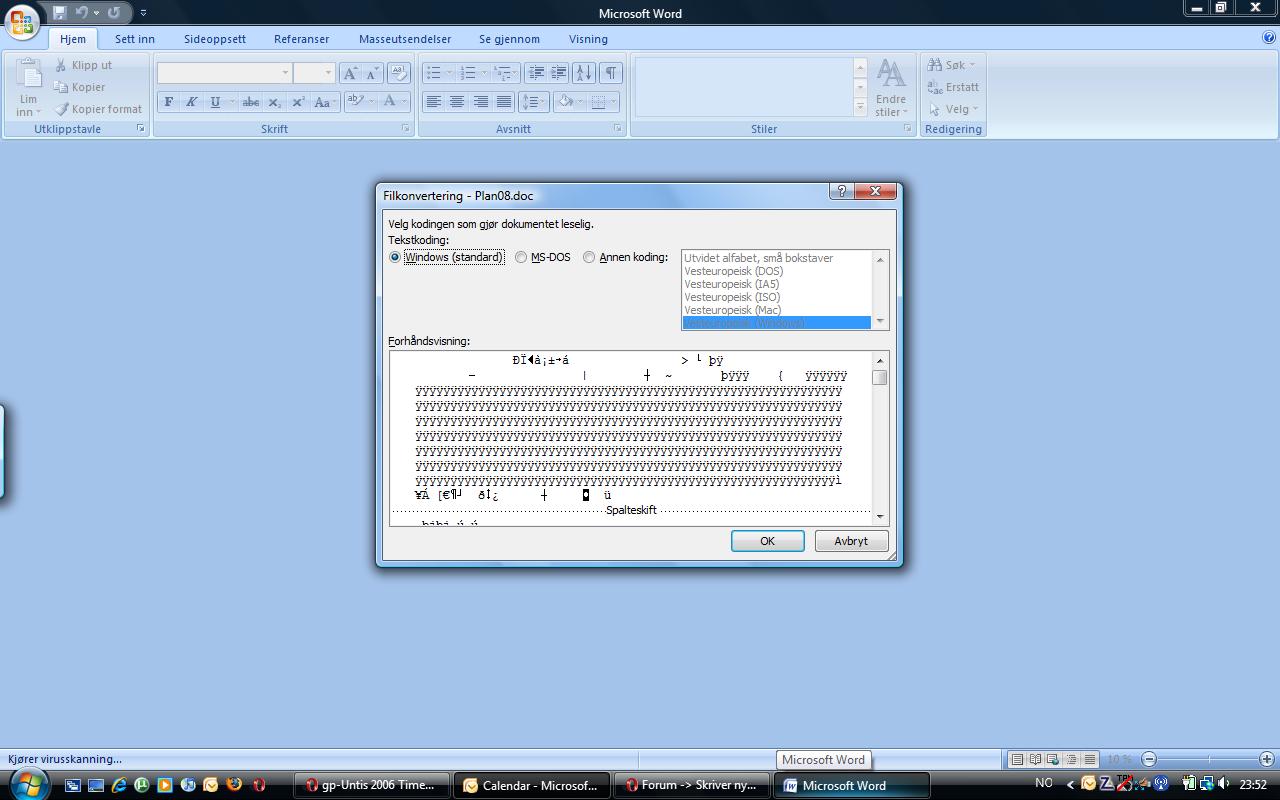Toggle show paragraph marks (¶)
1280x800 pixels.
point(610,73)
